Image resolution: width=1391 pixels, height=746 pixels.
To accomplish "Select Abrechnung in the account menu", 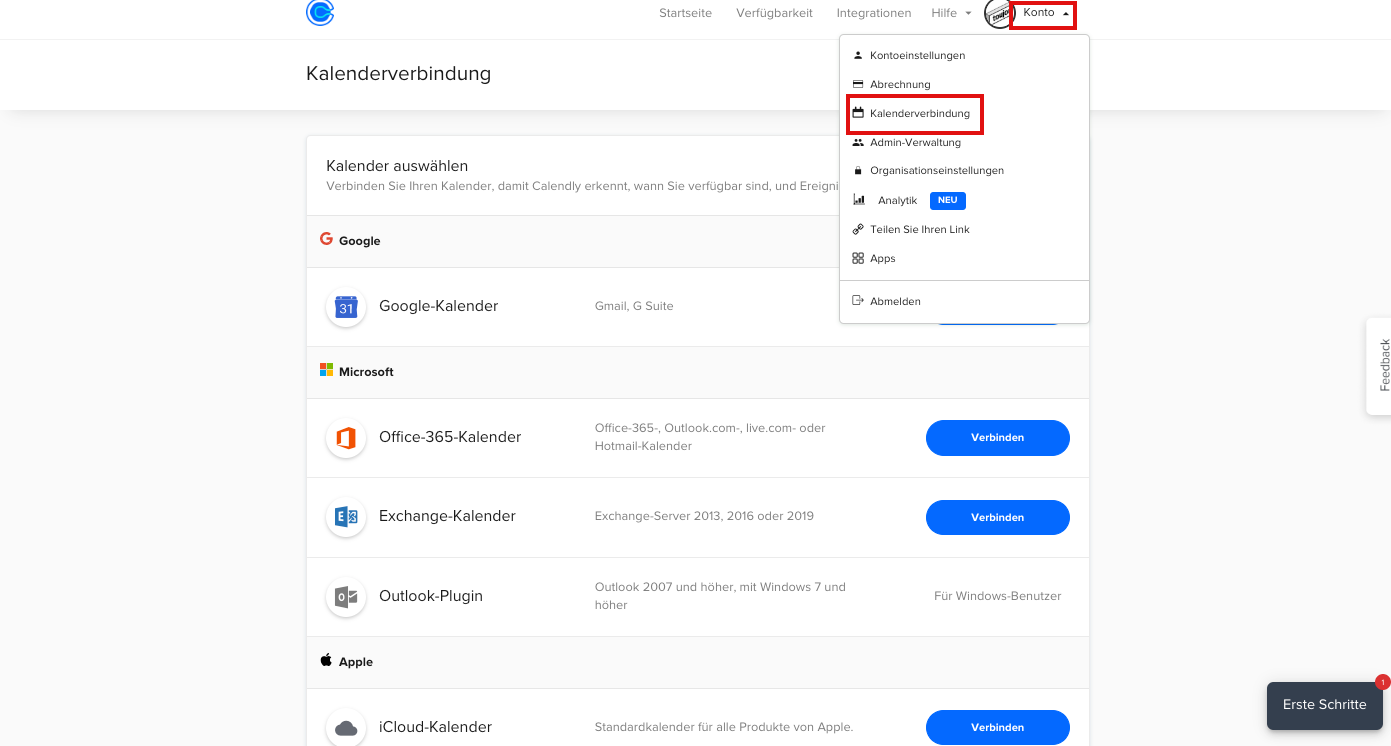I will pos(900,84).
